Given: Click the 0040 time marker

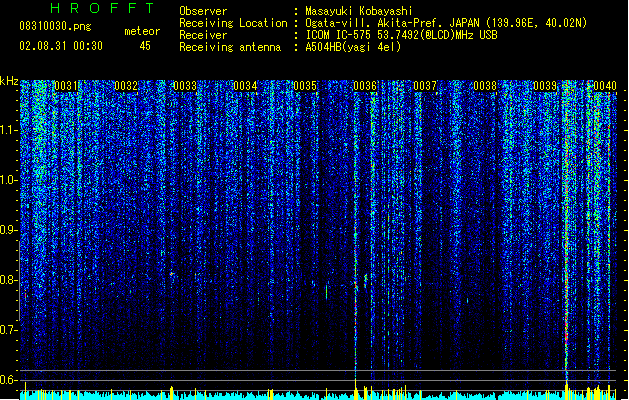Looking at the screenshot, I should (605, 86).
